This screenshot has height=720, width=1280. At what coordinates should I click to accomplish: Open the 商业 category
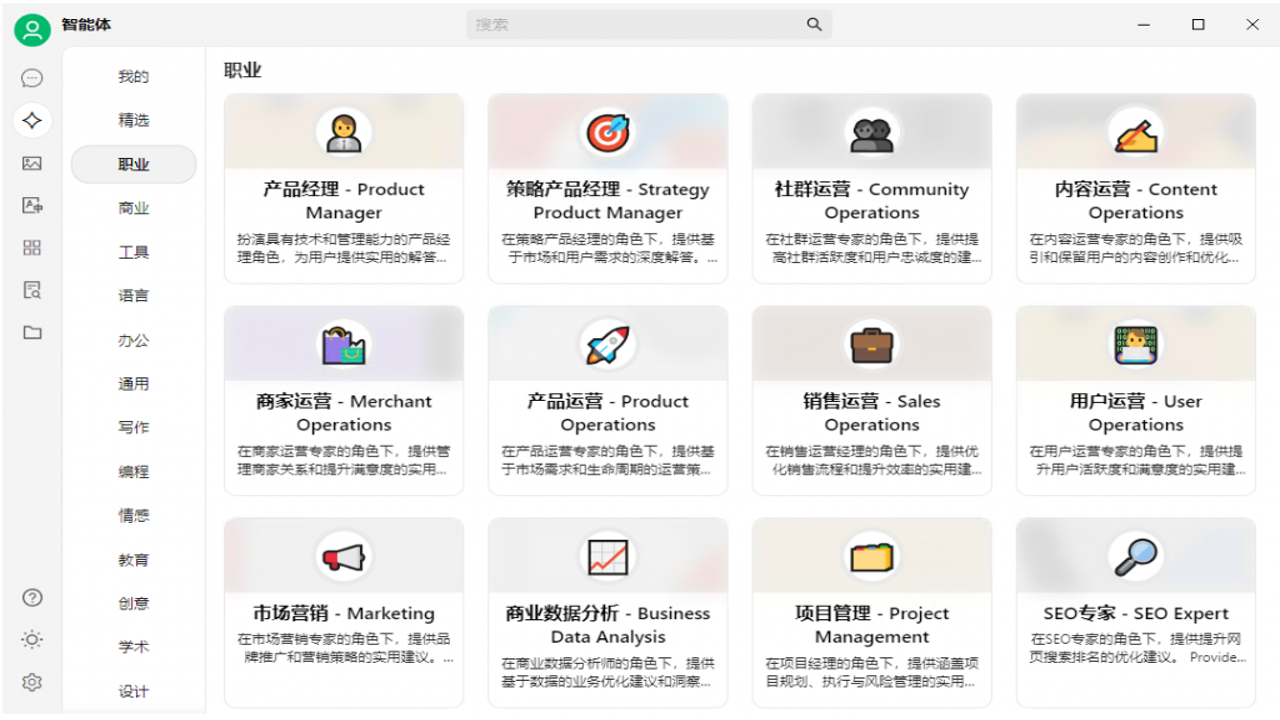point(134,209)
